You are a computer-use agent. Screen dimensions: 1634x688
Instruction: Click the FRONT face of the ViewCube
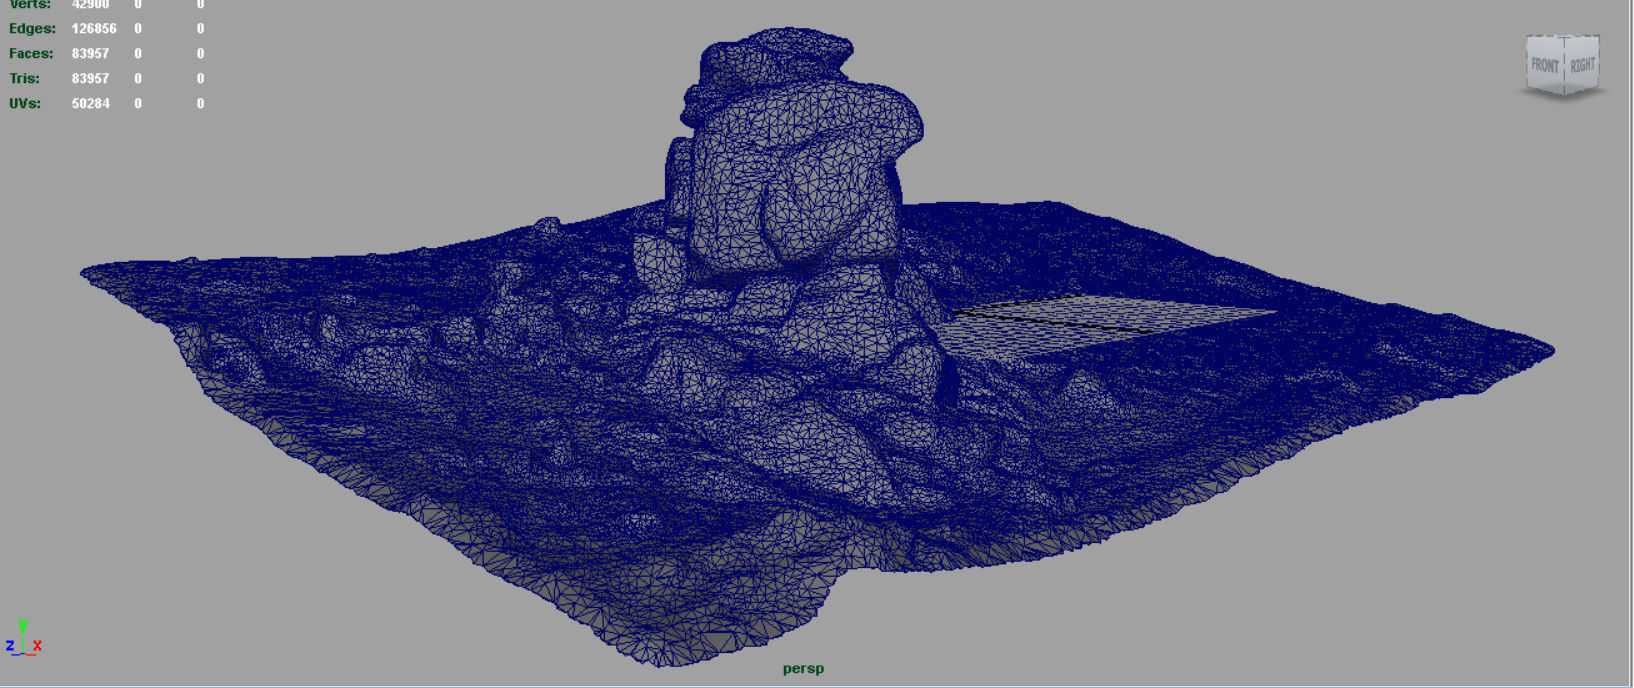[1545, 66]
